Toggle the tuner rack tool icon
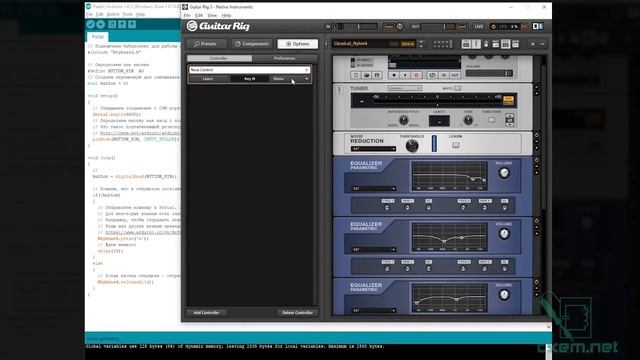 476,44
